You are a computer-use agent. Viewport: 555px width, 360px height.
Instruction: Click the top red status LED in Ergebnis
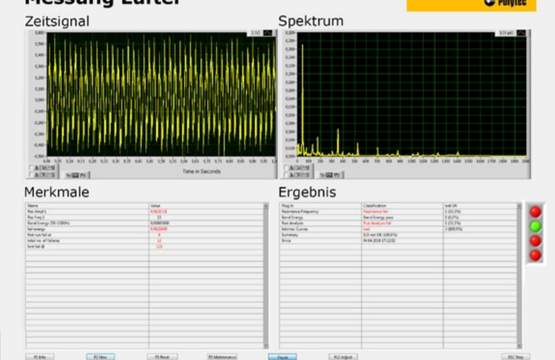[536, 212]
